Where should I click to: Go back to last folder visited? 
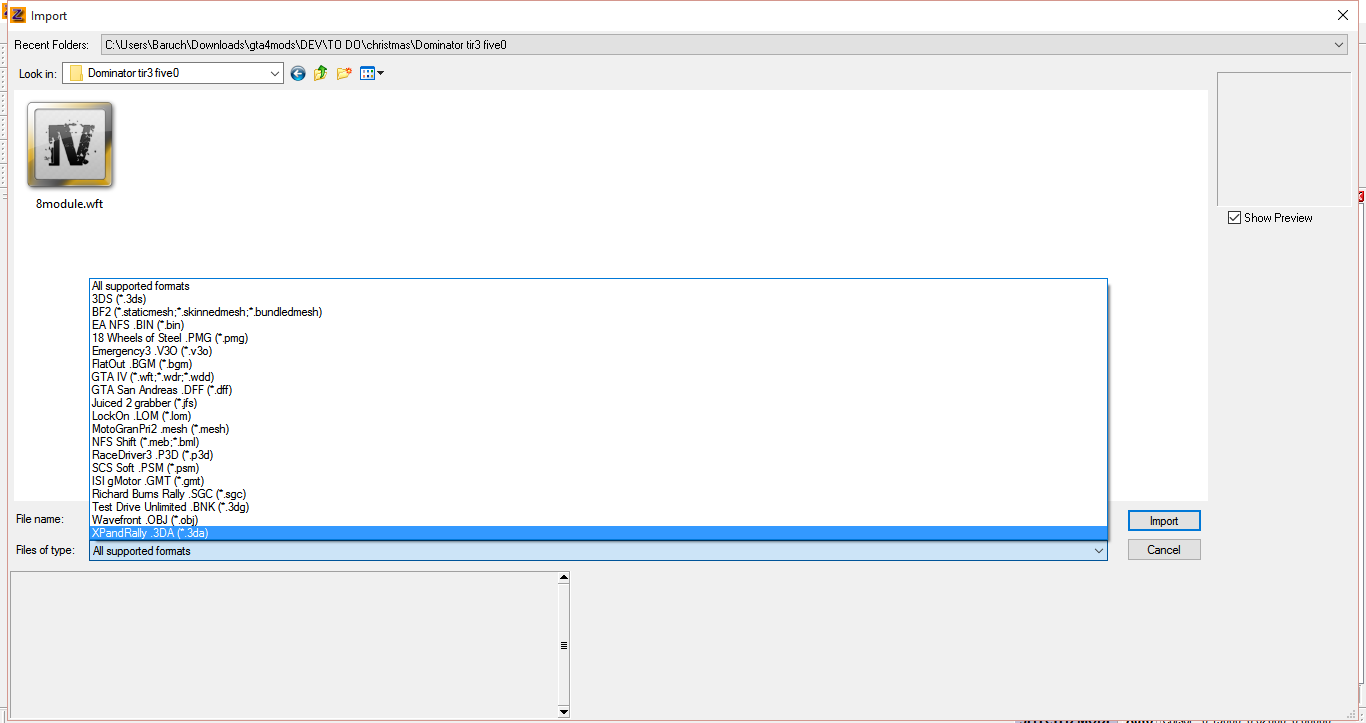(298, 73)
